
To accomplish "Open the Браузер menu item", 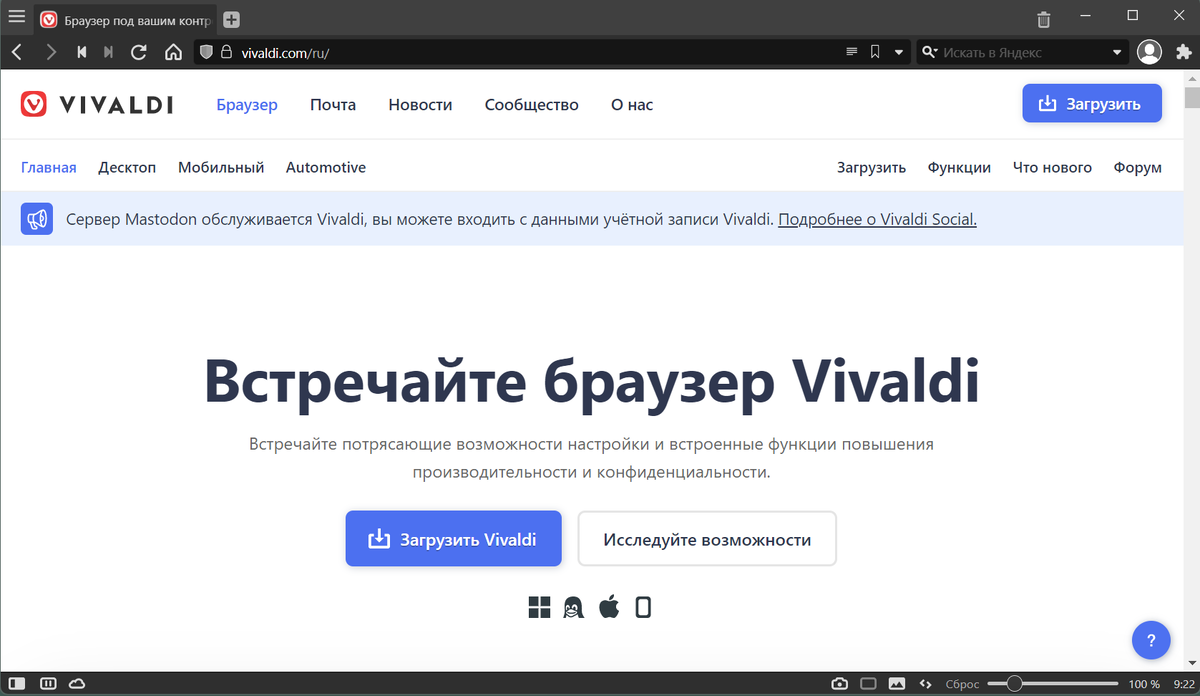I will click(247, 104).
